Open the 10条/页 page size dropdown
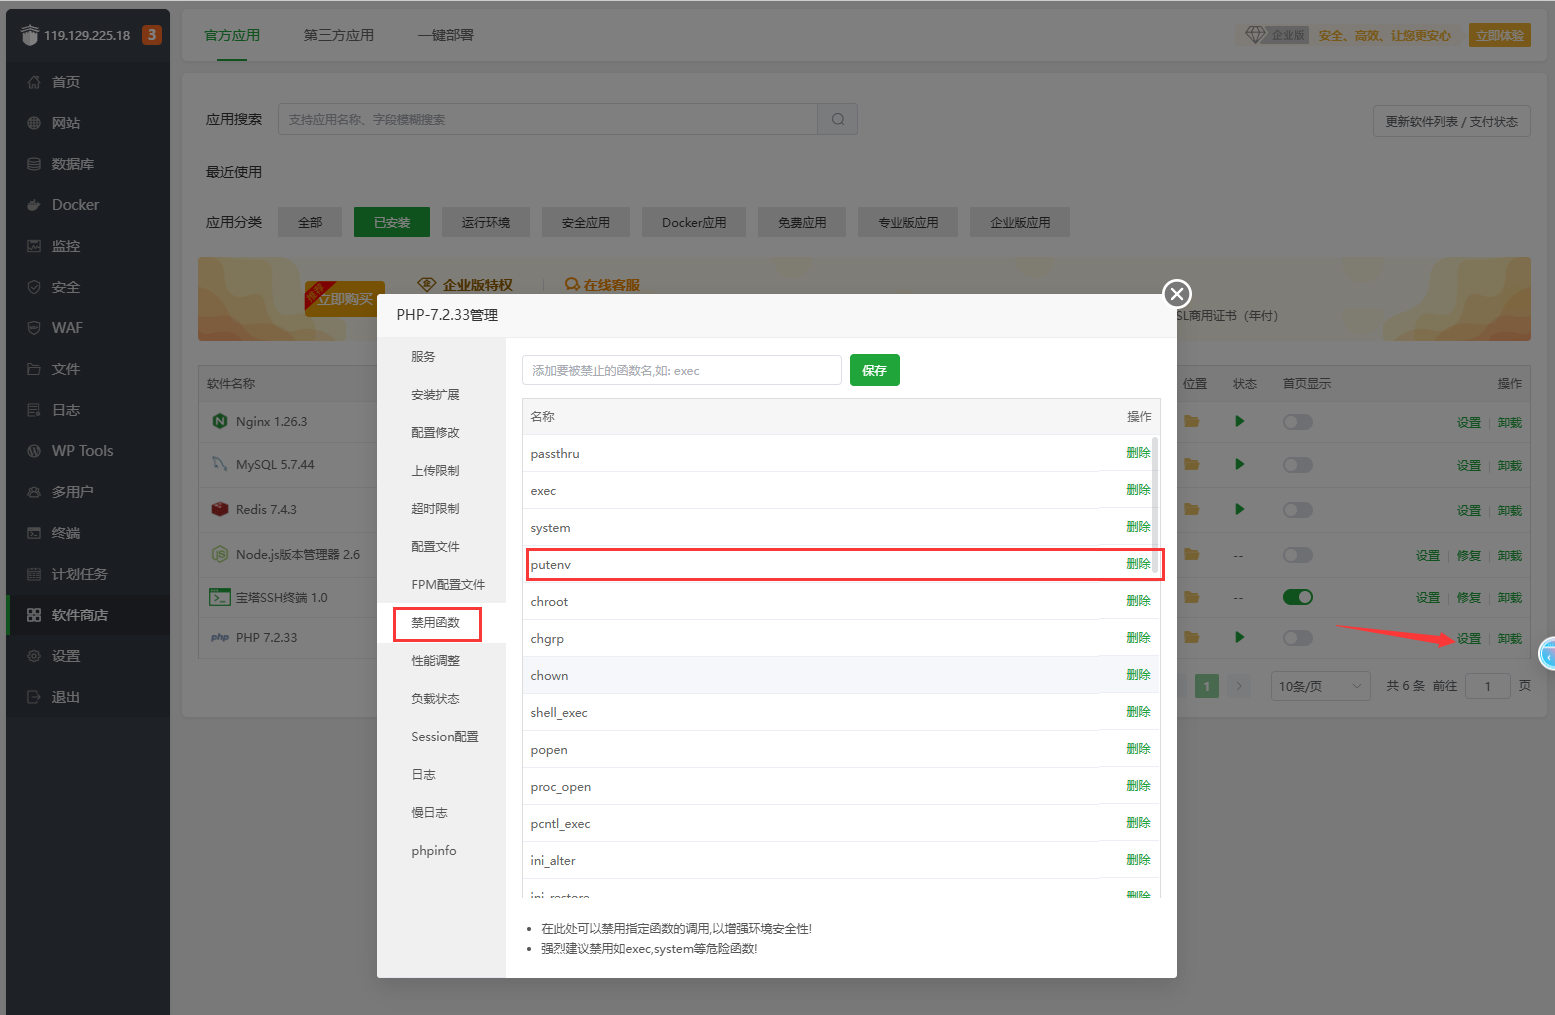The height and width of the screenshot is (1015, 1555). click(x=1320, y=686)
